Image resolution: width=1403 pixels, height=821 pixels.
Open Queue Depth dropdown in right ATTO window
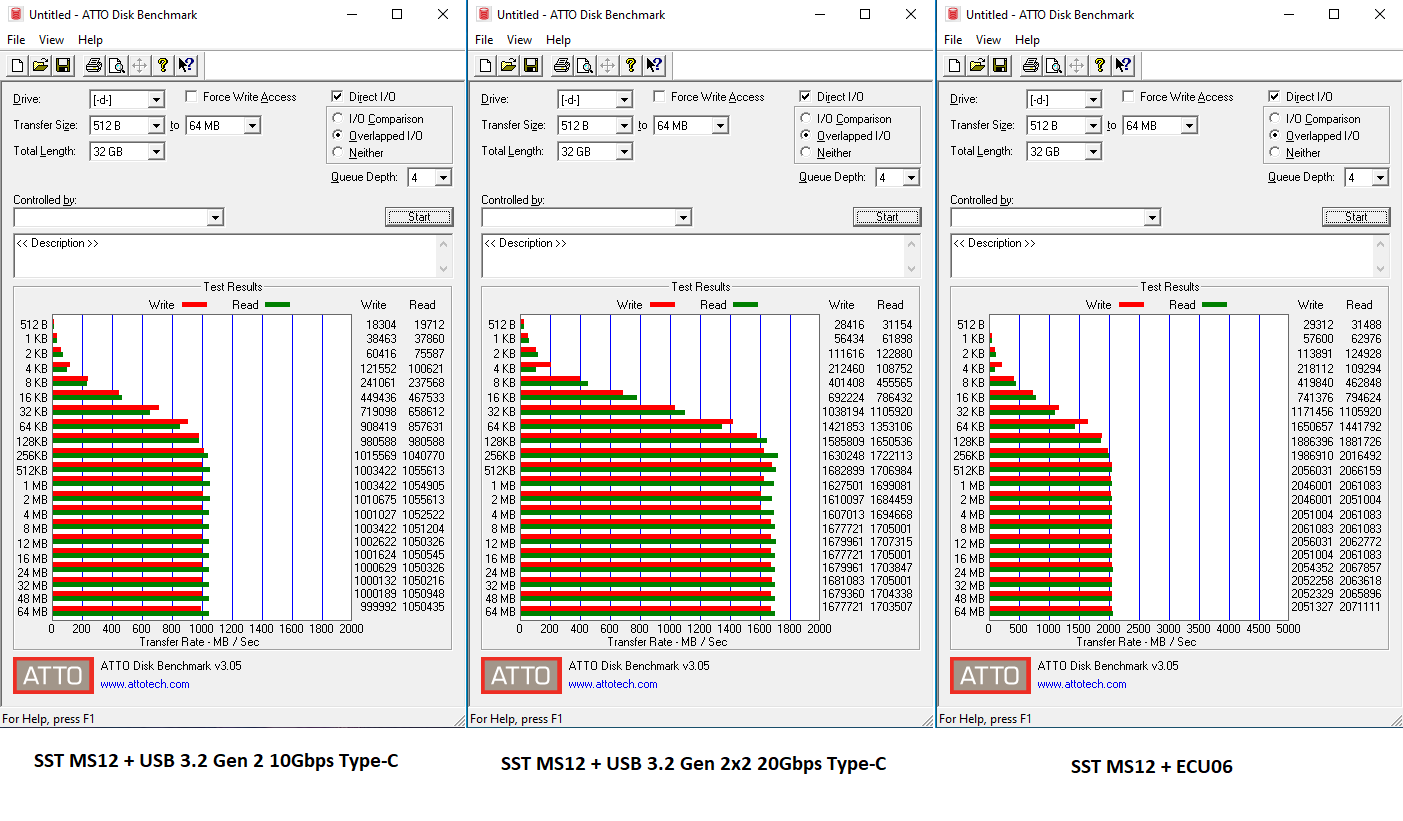1380,177
